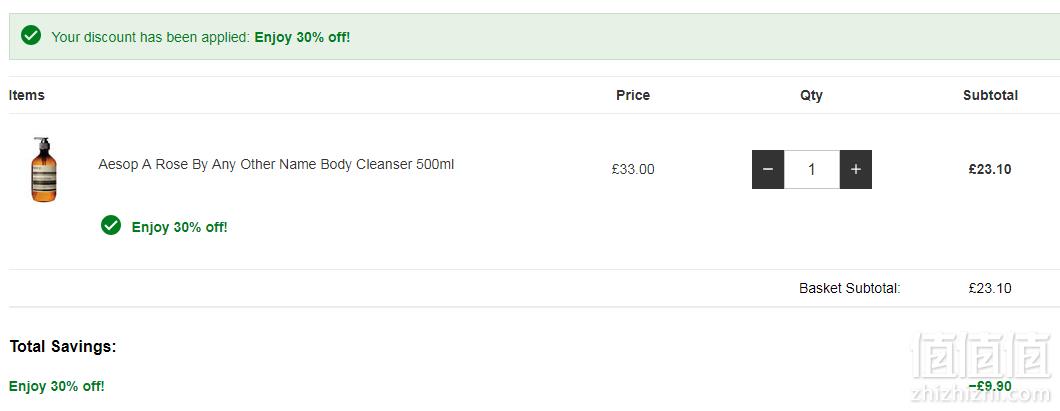The width and height of the screenshot is (1060, 411).
Task: Click the −£9.90 savings amount
Action: (x=990, y=386)
